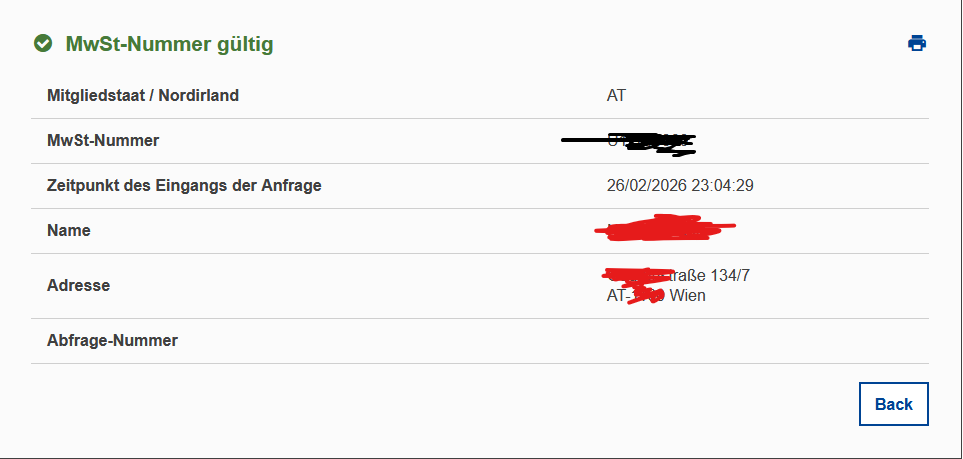Select the Adresse row label

point(78,286)
